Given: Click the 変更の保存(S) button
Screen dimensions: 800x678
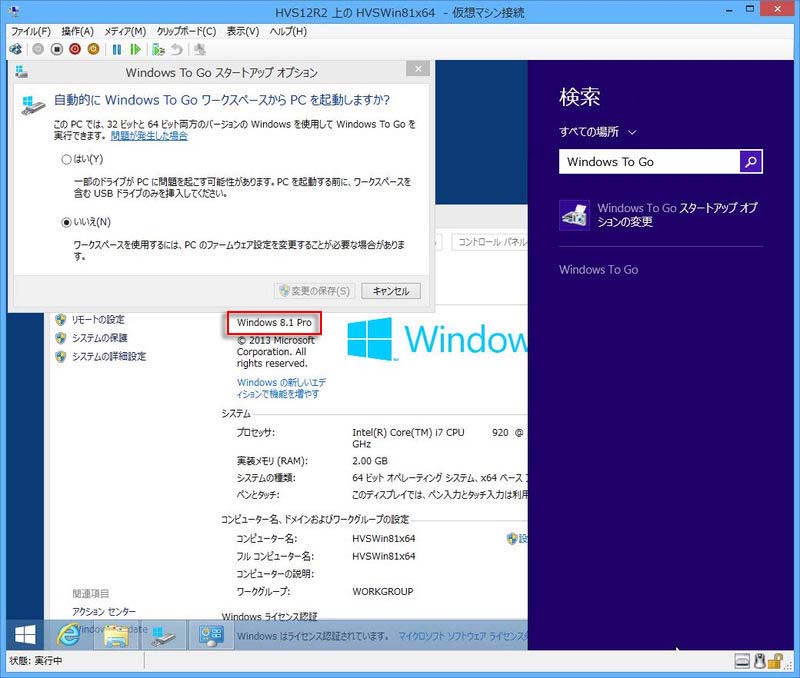Looking at the screenshot, I should [x=315, y=291].
